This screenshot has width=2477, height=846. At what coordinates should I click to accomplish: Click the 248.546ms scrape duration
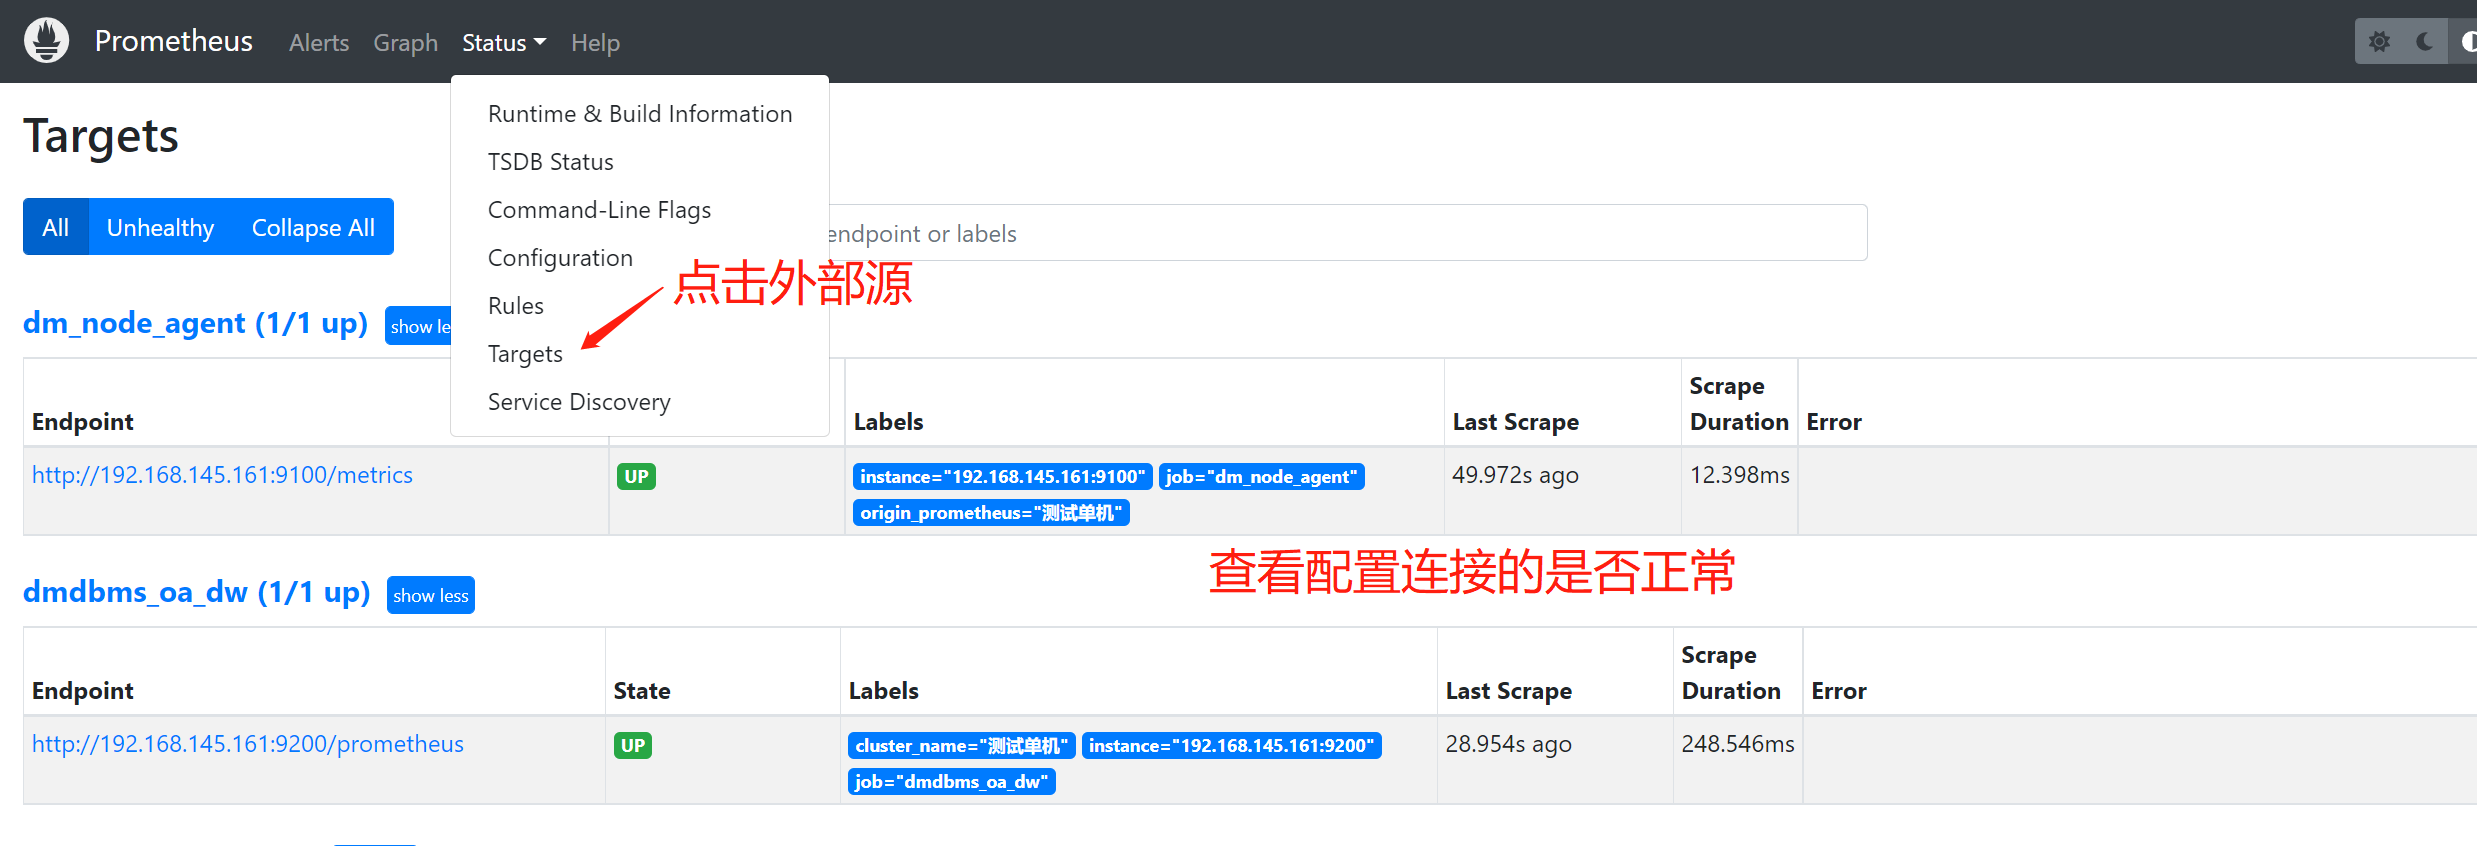[x=1738, y=744]
